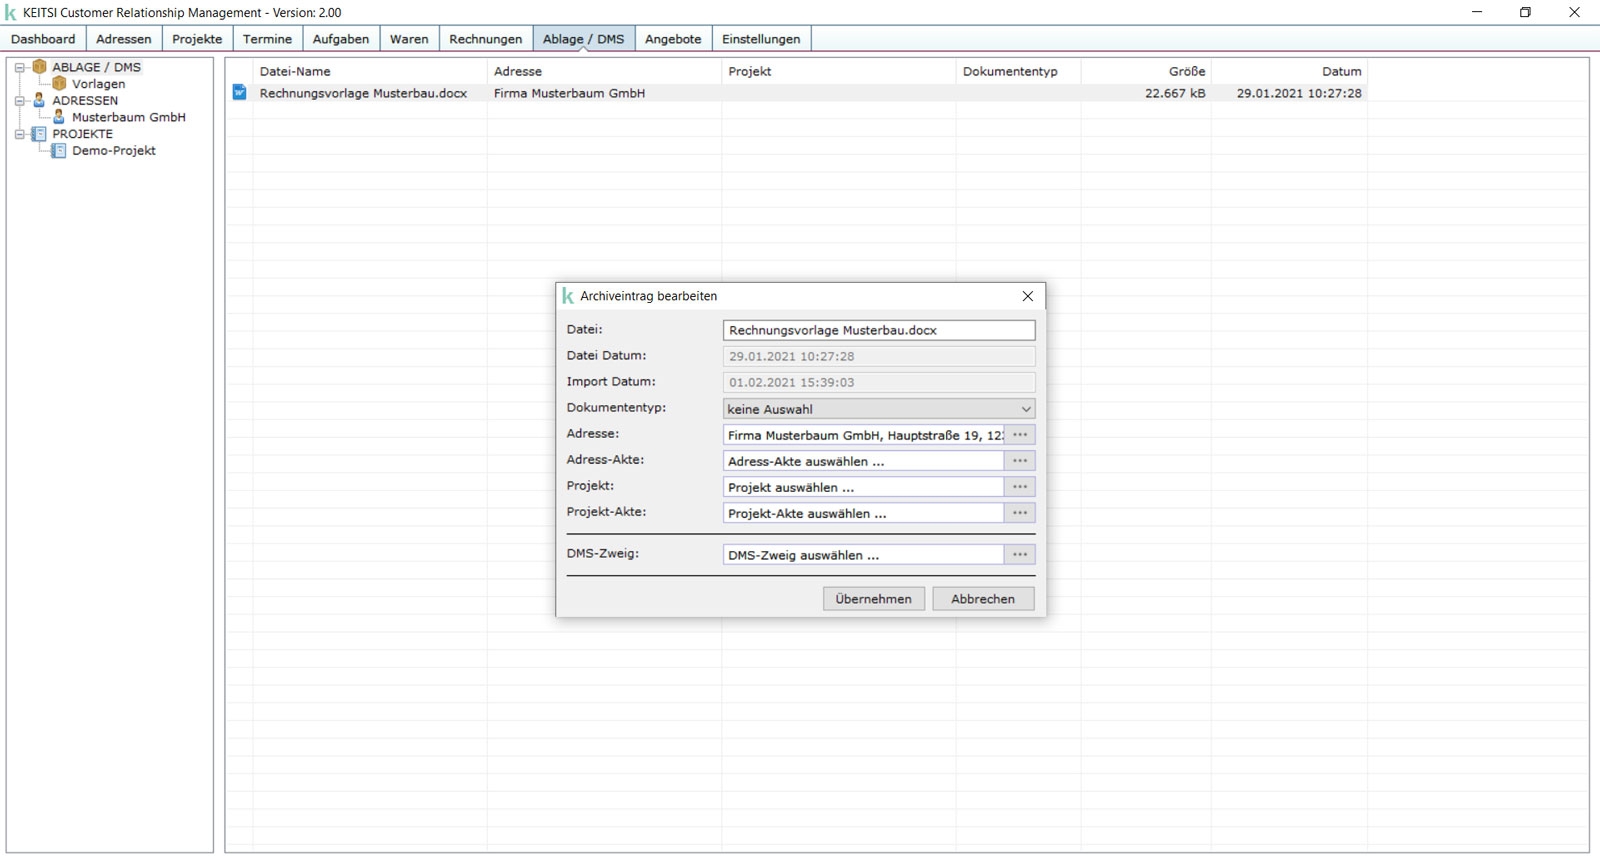Click the ADRESSEN person icon
The height and width of the screenshot is (858, 1600).
tap(39, 100)
